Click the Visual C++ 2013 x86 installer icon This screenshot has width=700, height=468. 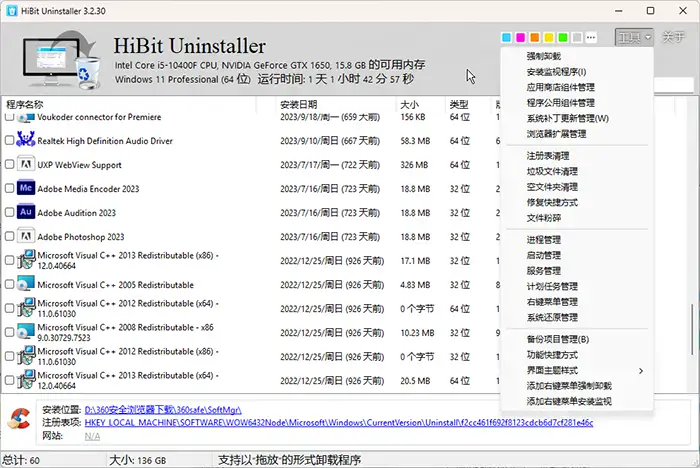click(x=26, y=259)
